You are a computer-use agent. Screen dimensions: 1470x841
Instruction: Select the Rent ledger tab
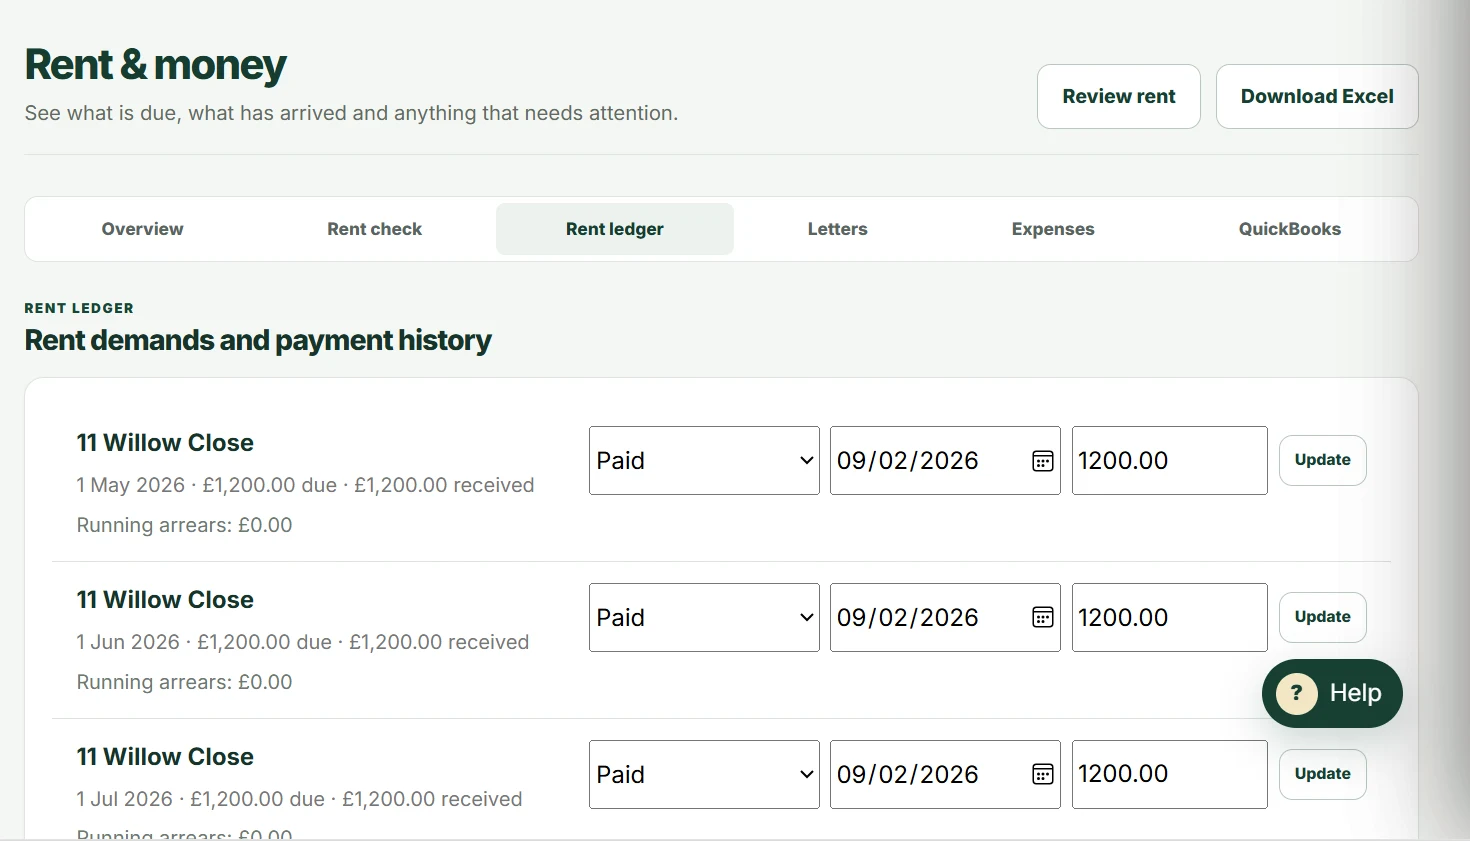pos(615,229)
